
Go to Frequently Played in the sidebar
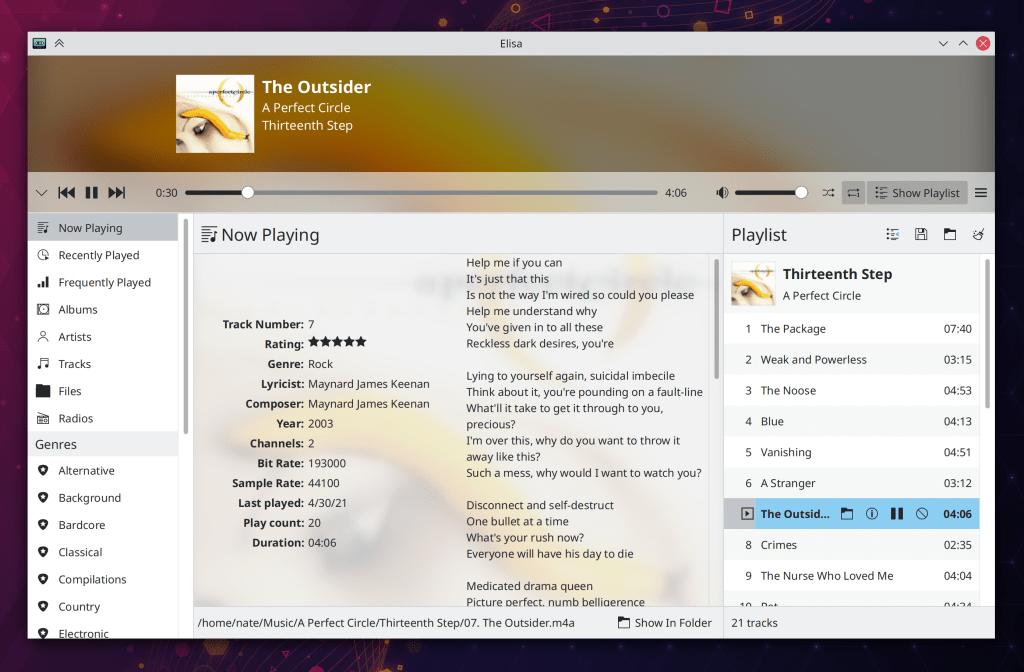pyautogui.click(x=104, y=283)
